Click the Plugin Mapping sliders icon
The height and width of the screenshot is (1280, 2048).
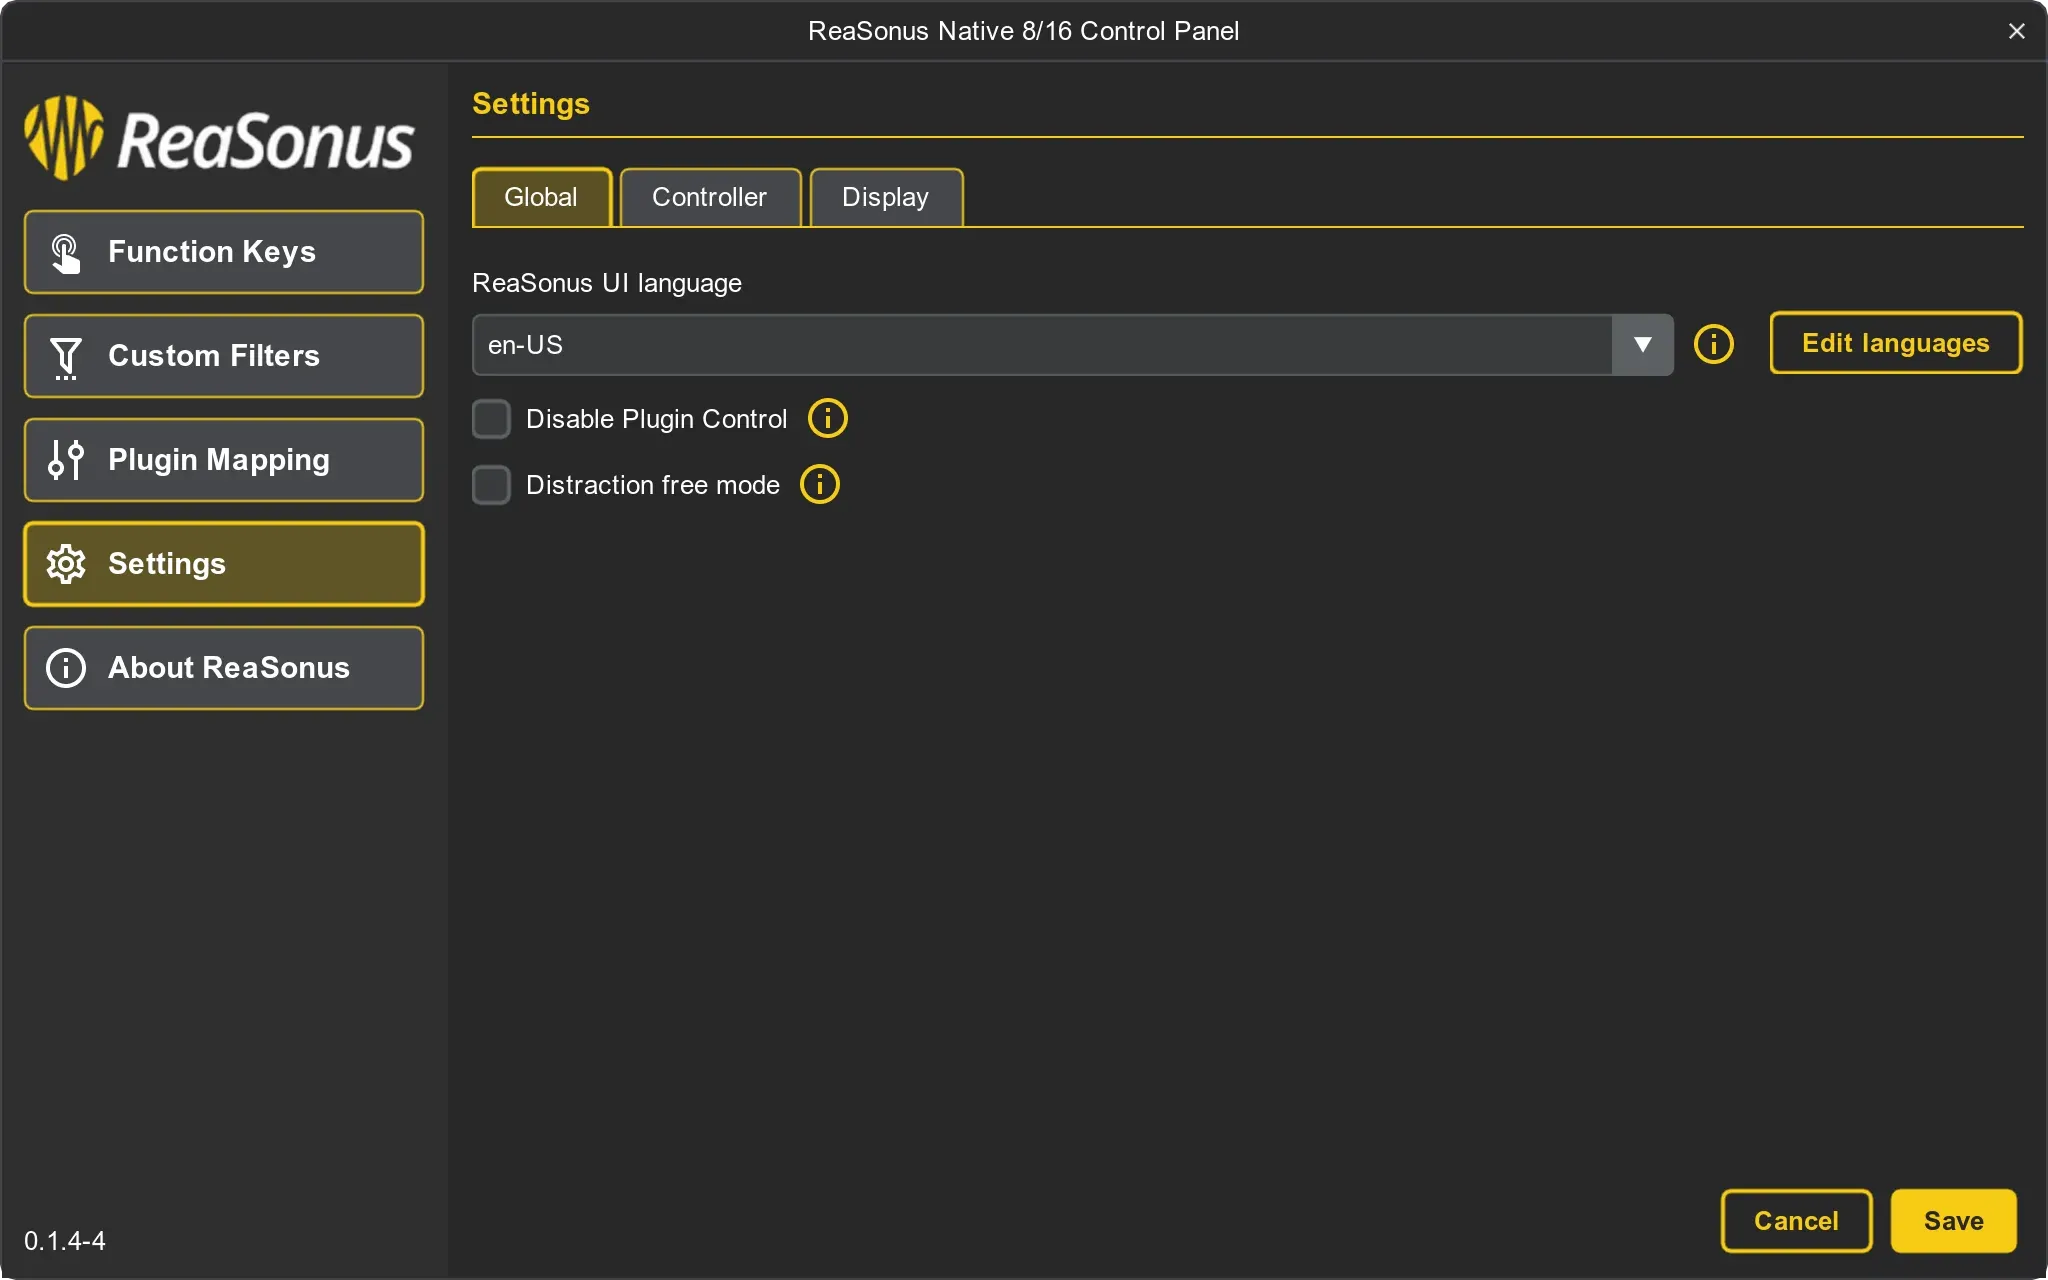(66, 460)
